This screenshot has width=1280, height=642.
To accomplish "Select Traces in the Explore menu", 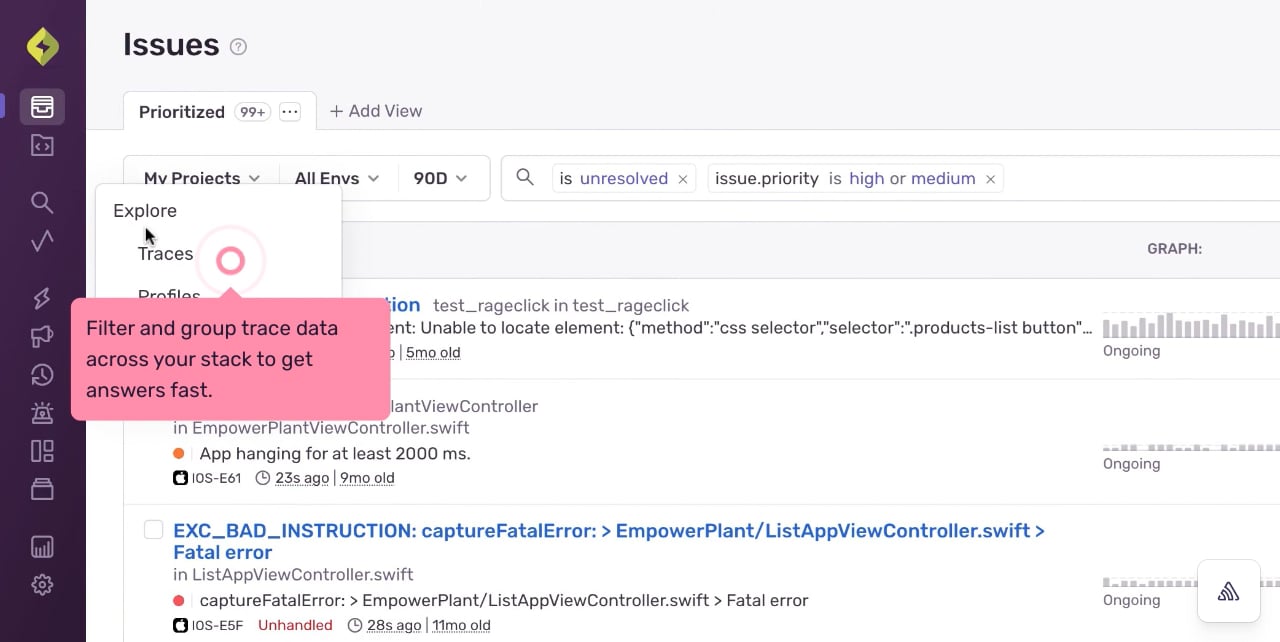I will 166,254.
